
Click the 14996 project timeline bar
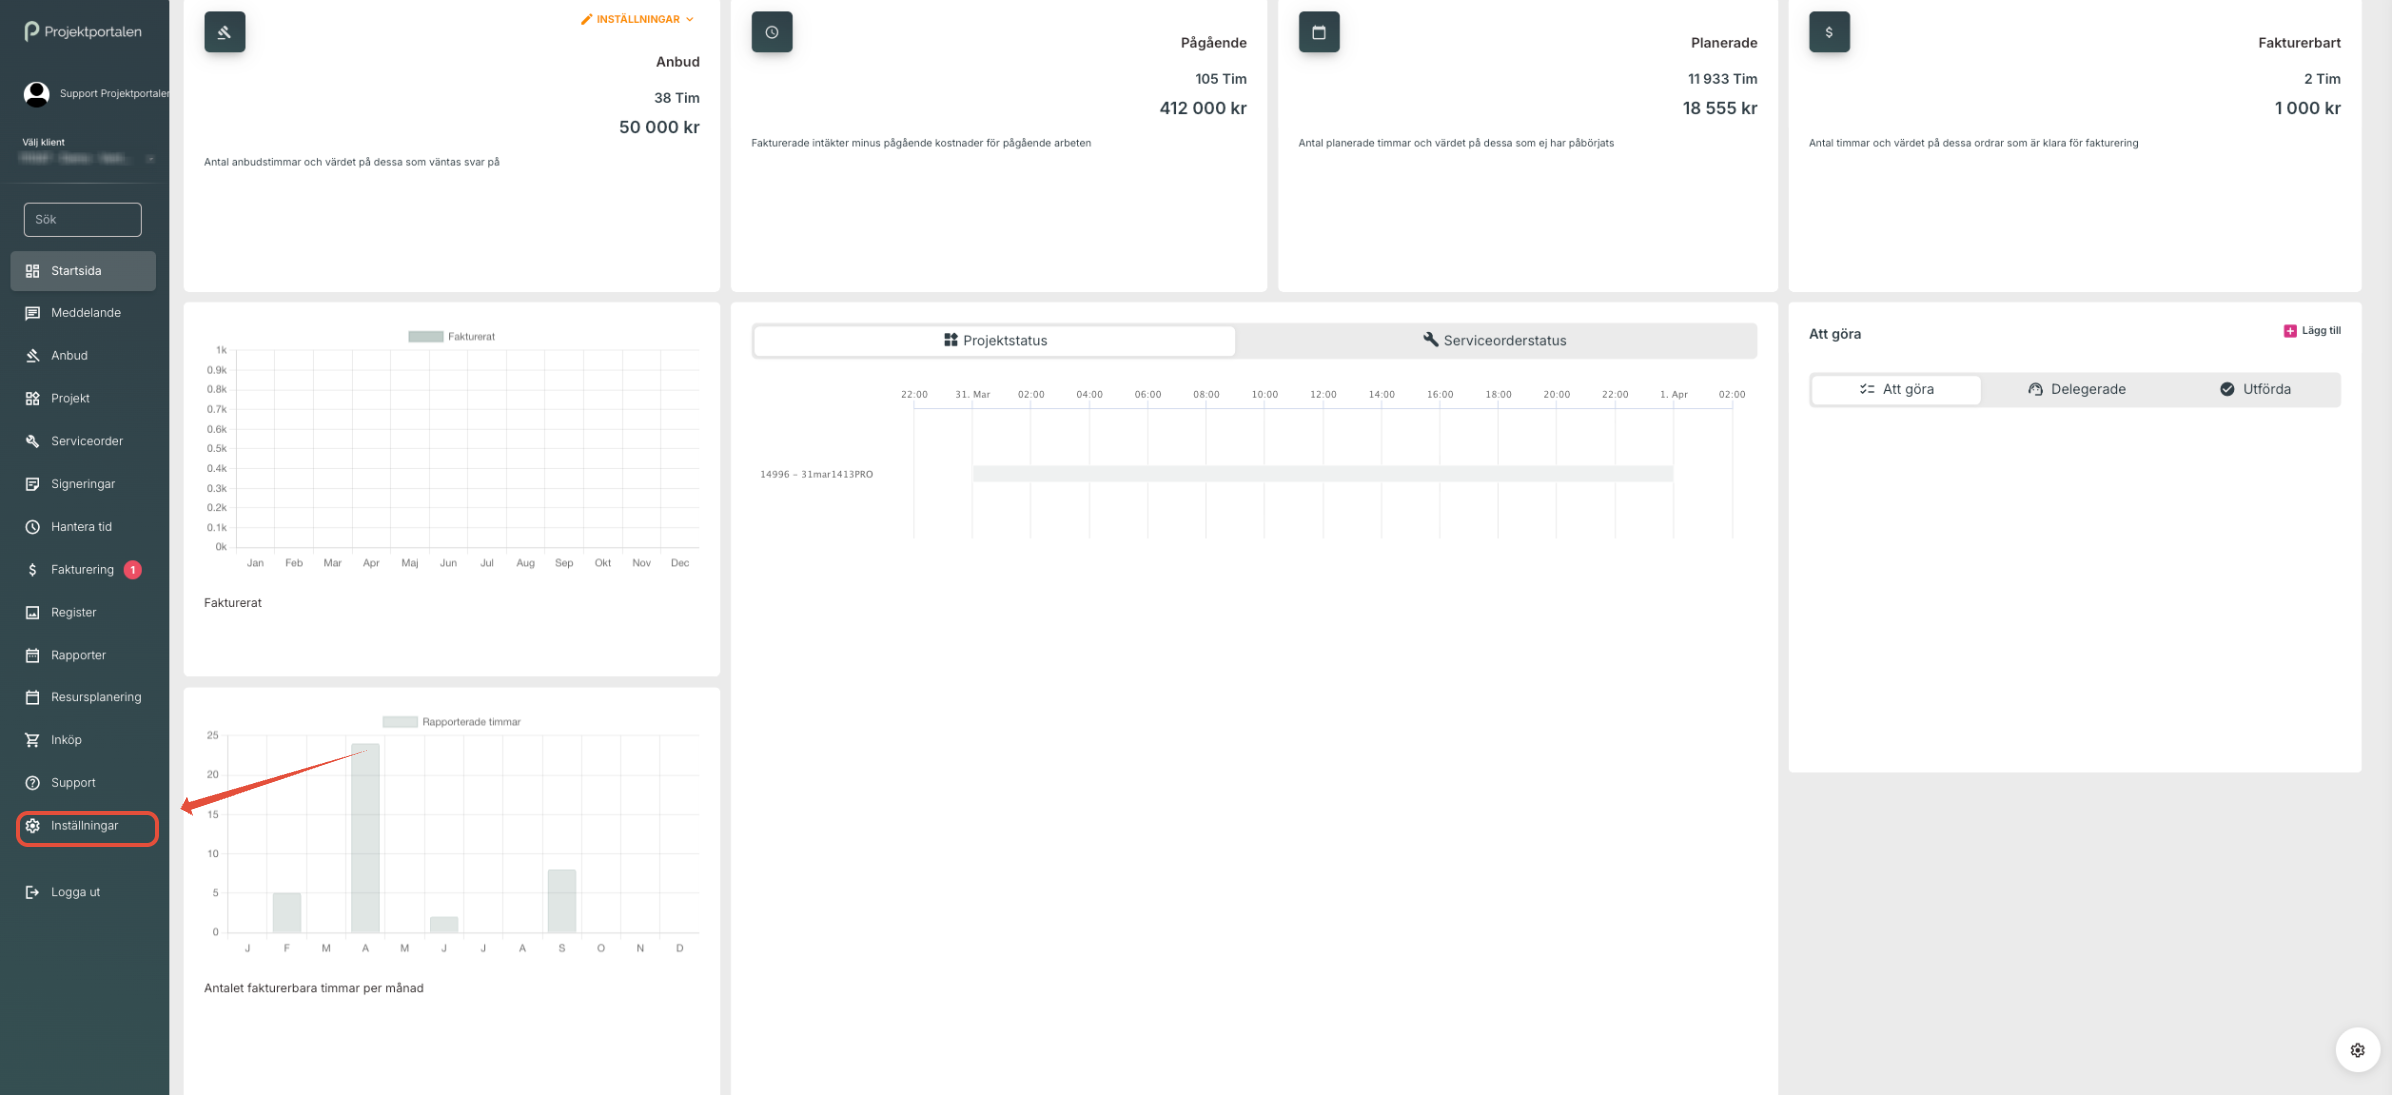pos(1321,474)
